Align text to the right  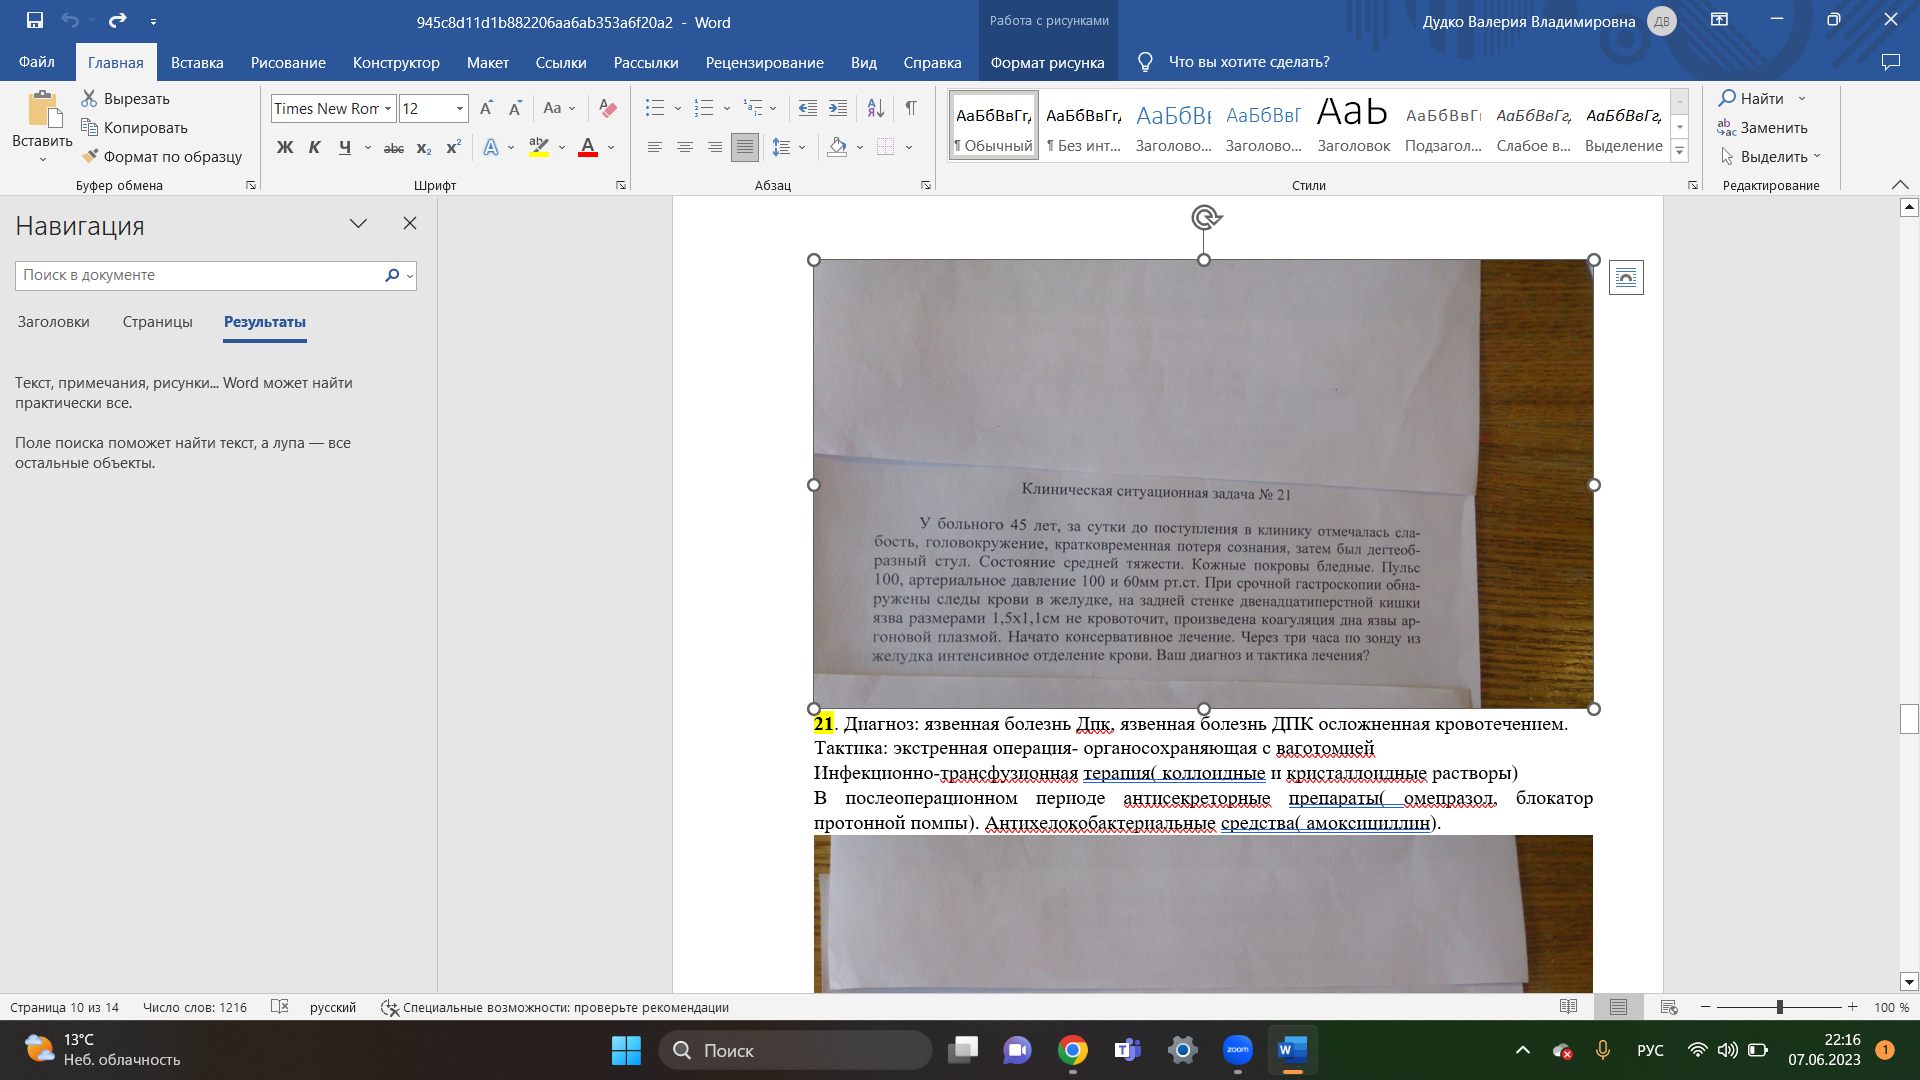point(715,147)
